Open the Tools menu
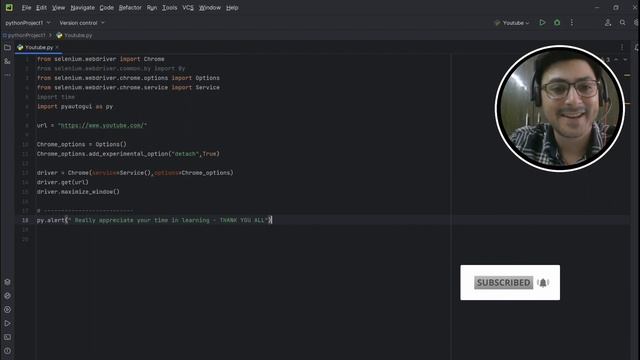 [169, 8]
